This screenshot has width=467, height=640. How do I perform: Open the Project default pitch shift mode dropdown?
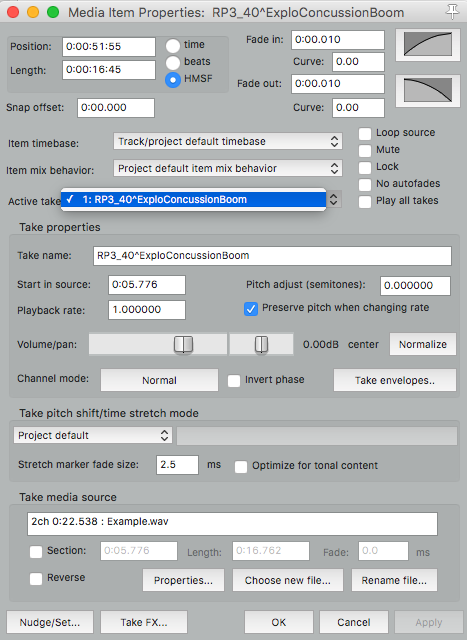(93, 436)
